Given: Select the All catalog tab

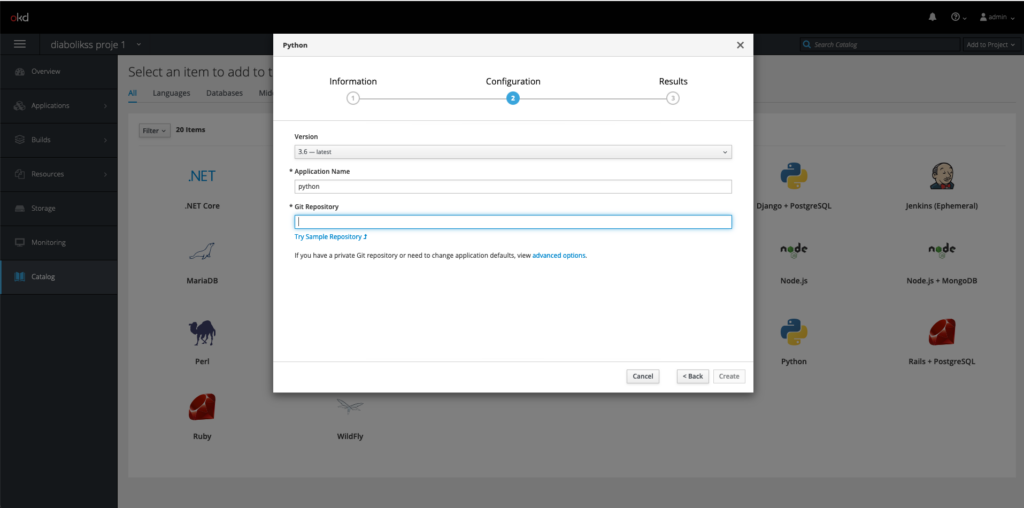Looking at the screenshot, I should (x=133, y=93).
